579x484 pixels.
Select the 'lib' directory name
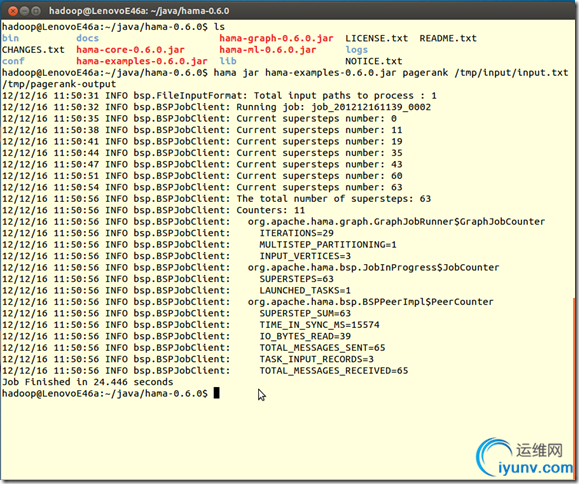228,61
